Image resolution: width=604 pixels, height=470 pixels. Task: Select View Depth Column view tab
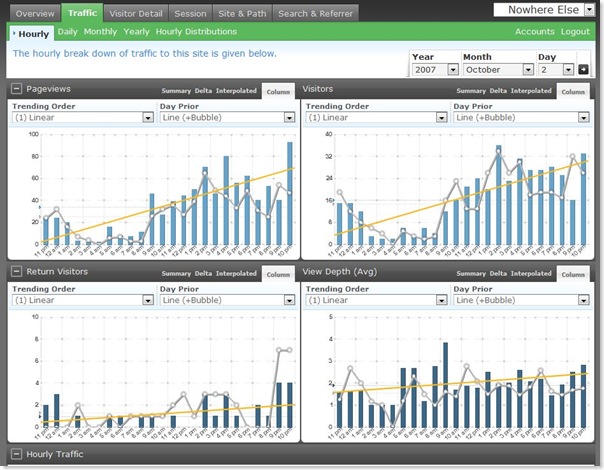[x=573, y=274]
